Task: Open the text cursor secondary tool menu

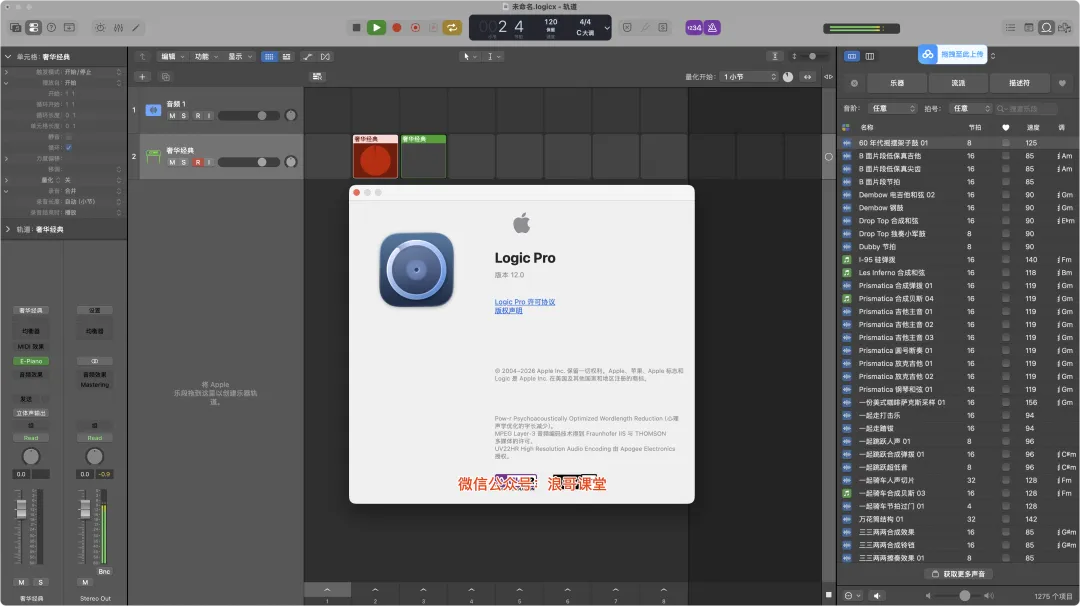Action: [x=494, y=56]
